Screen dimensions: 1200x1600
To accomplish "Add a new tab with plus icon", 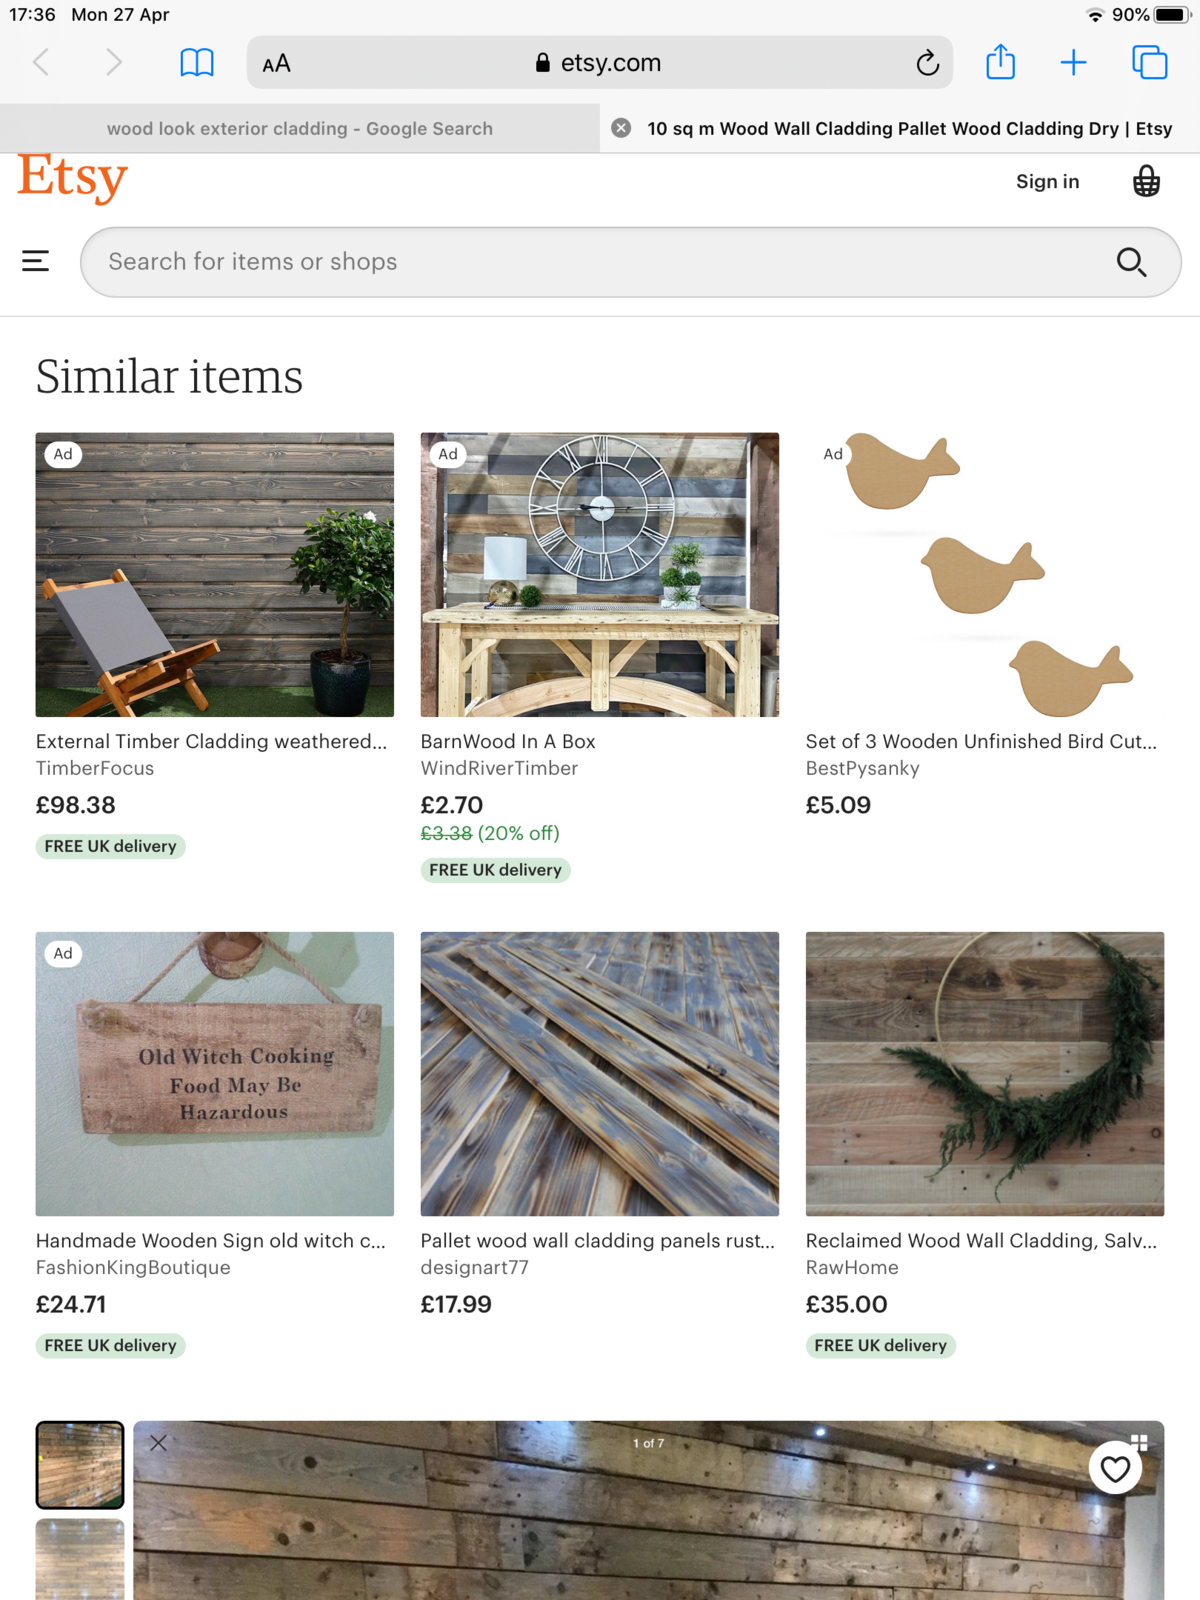I will [1073, 63].
